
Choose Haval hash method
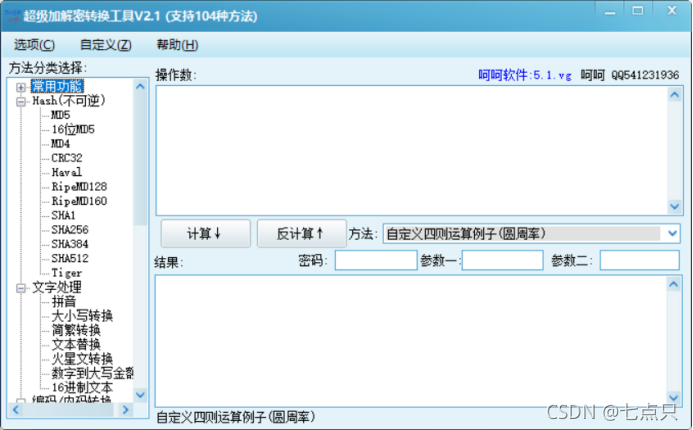click(66, 172)
